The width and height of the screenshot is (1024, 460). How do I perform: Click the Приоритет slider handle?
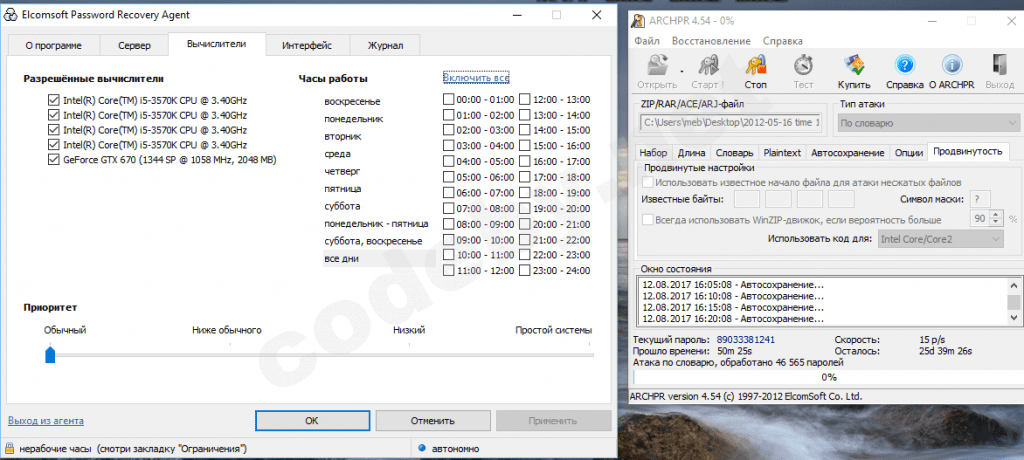click(50, 354)
